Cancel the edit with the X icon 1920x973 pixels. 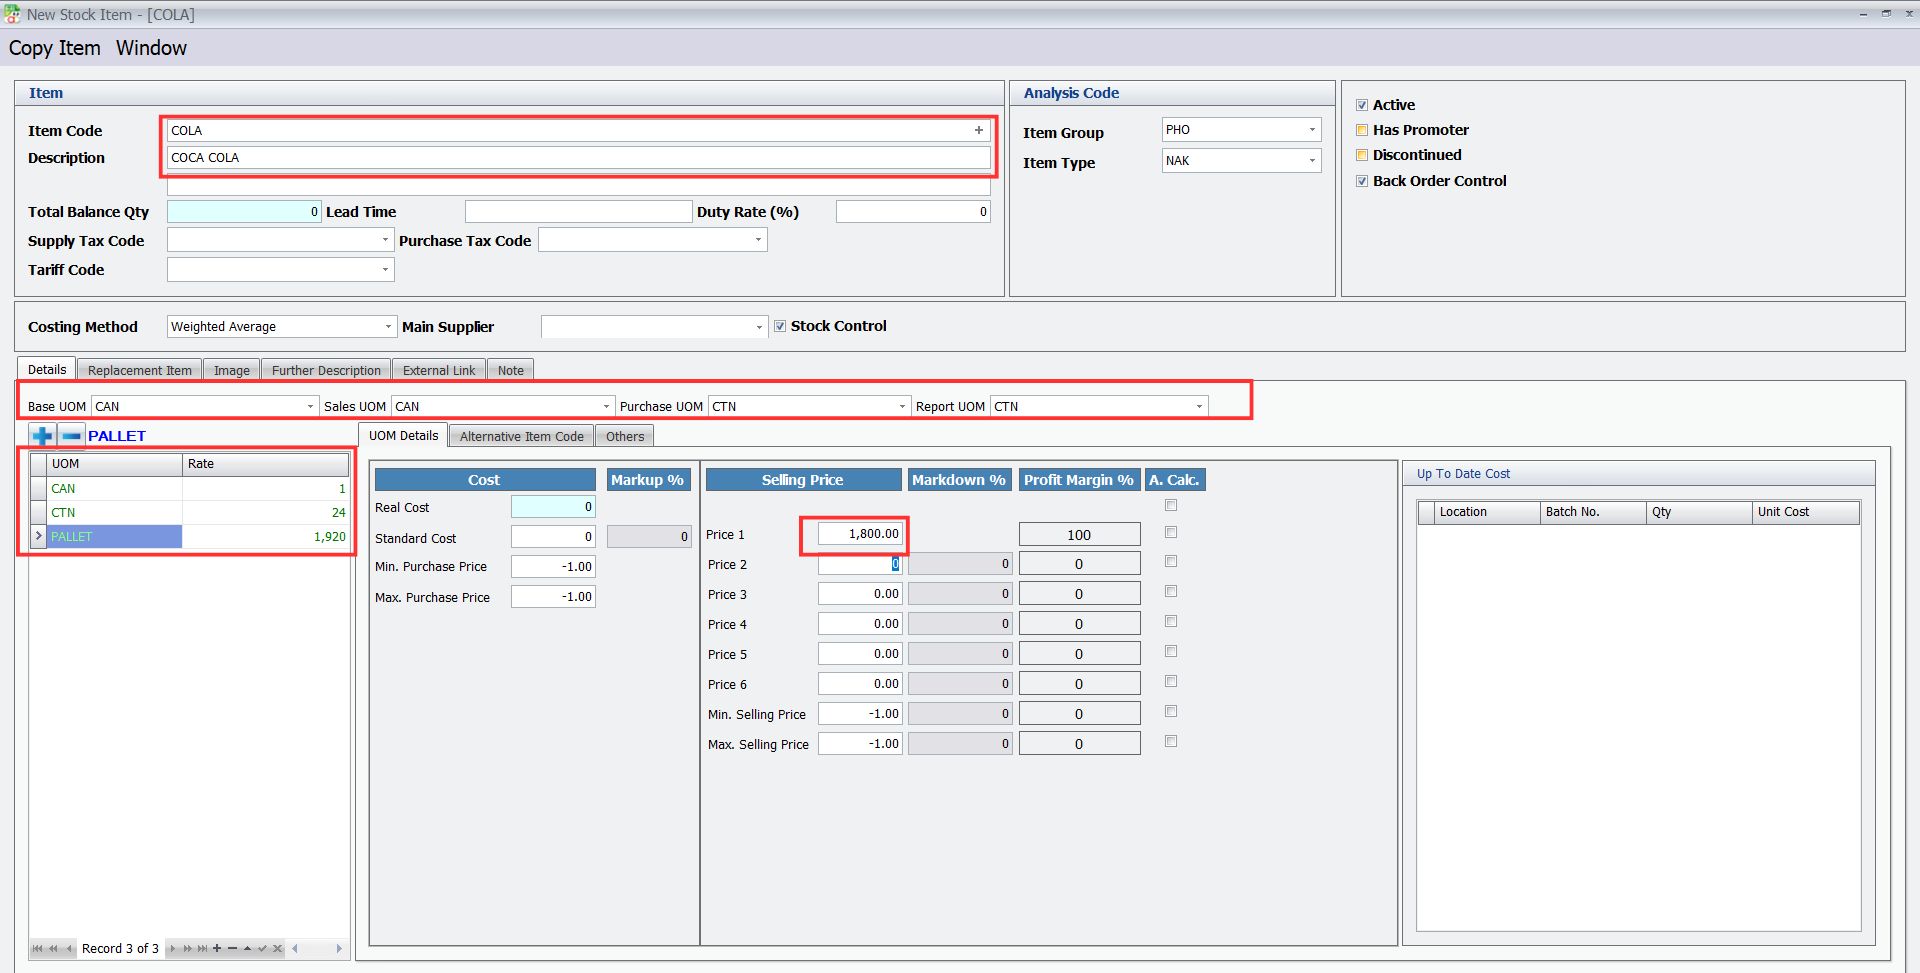coord(277,949)
